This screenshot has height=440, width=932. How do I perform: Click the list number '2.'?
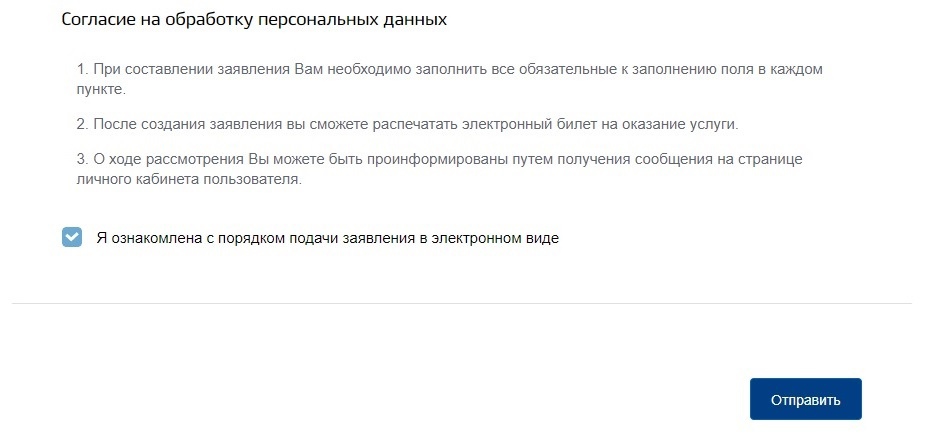point(83,125)
